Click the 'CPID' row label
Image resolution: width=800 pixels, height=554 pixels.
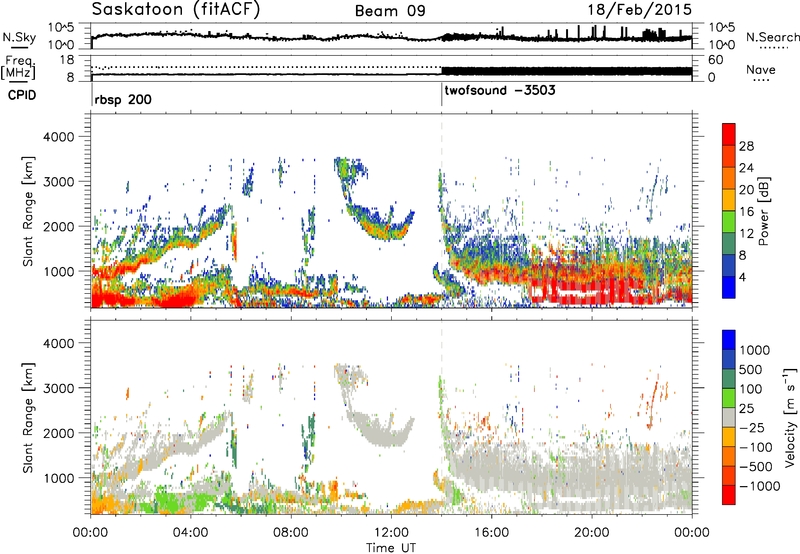click(x=22, y=95)
